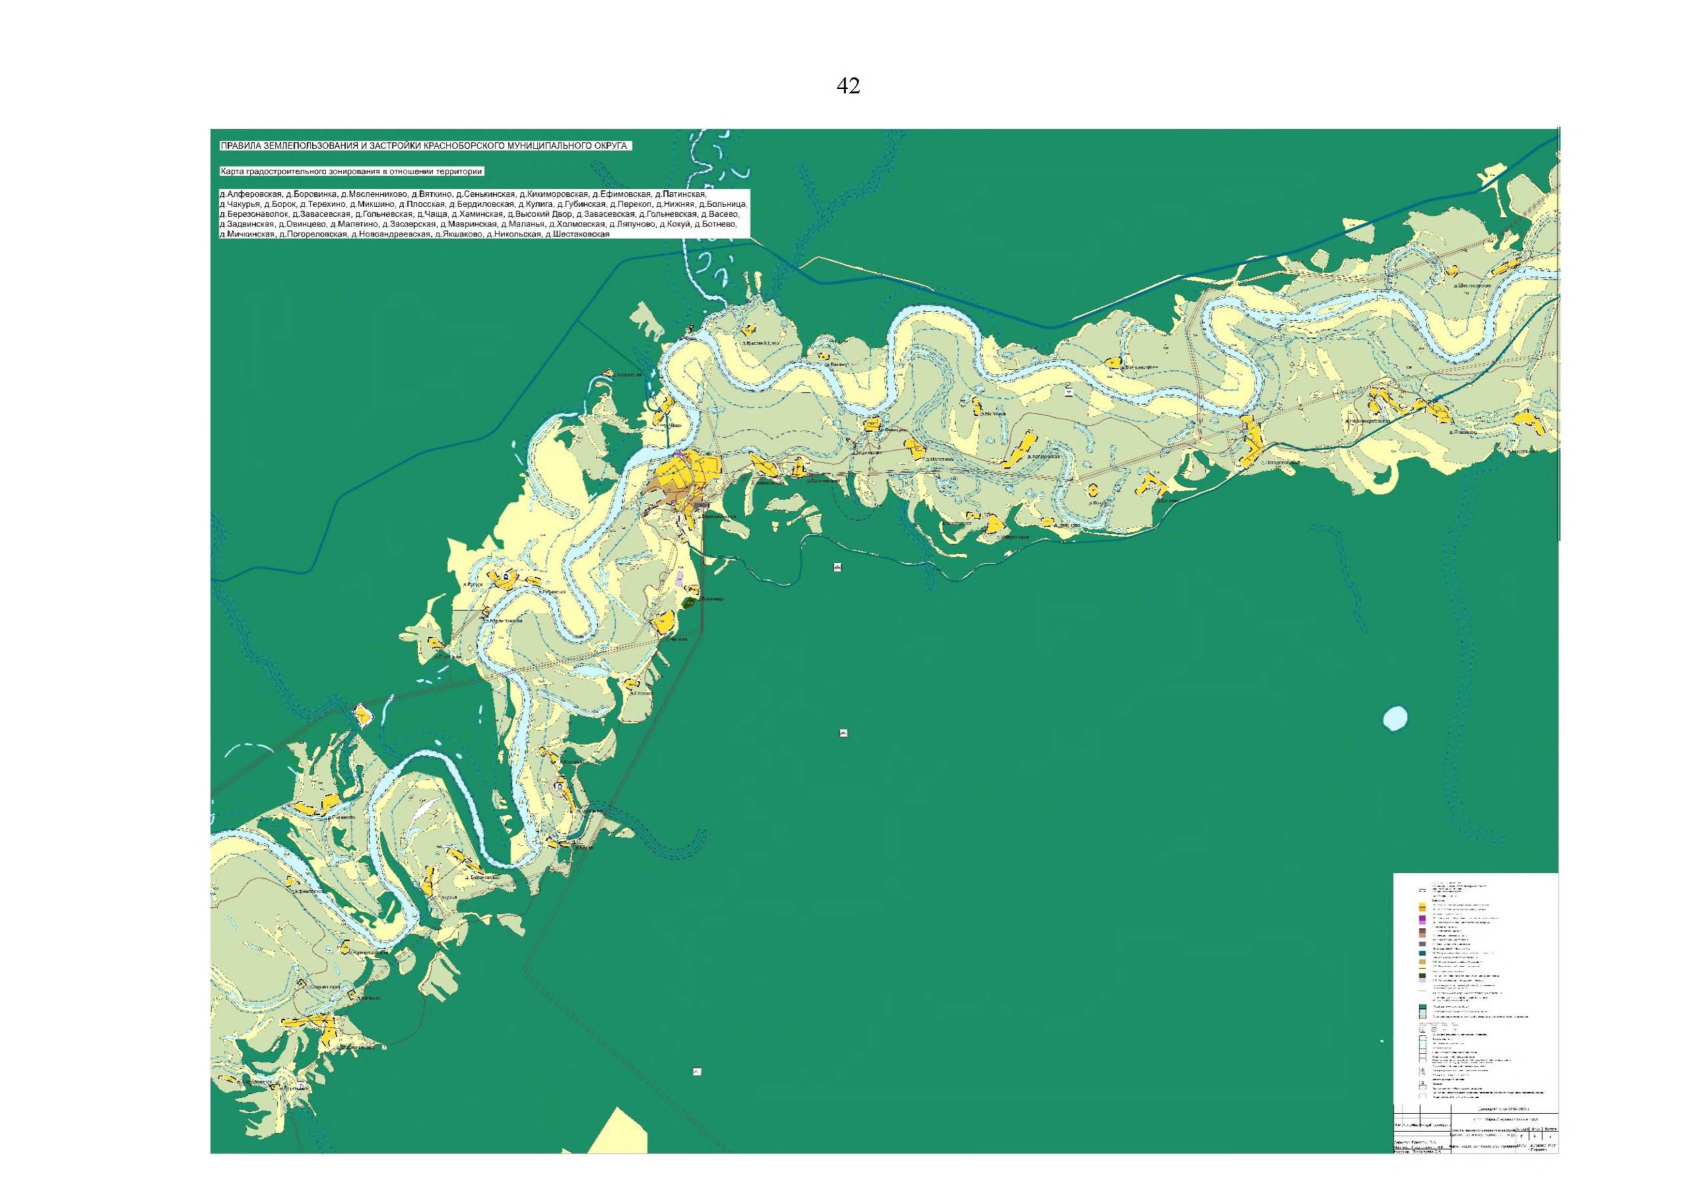Click the lavender plot south of the central town
Viewport: 1697px width, 1200px height.
pyautogui.click(x=680, y=579)
